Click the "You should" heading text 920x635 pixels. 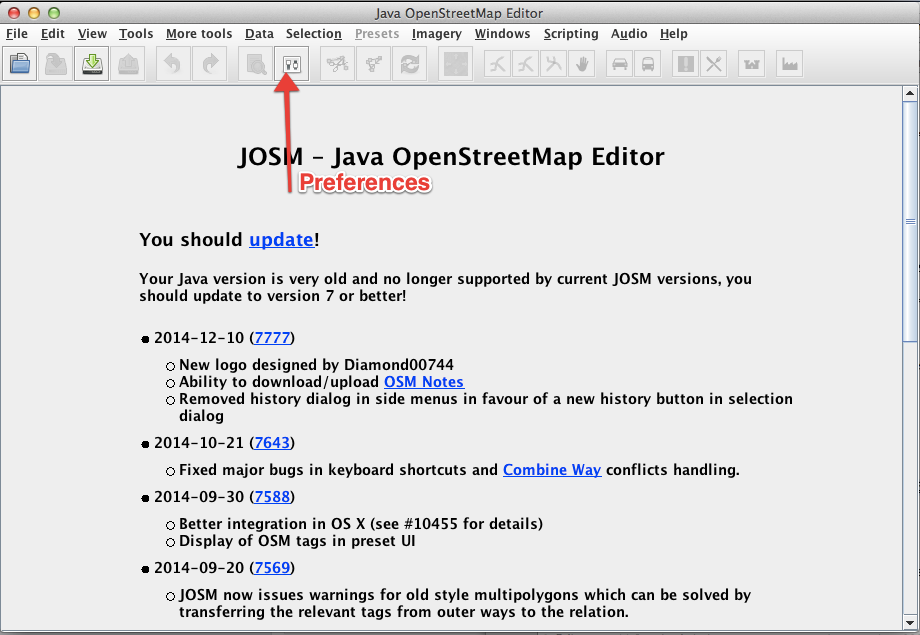pyautogui.click(x=191, y=240)
